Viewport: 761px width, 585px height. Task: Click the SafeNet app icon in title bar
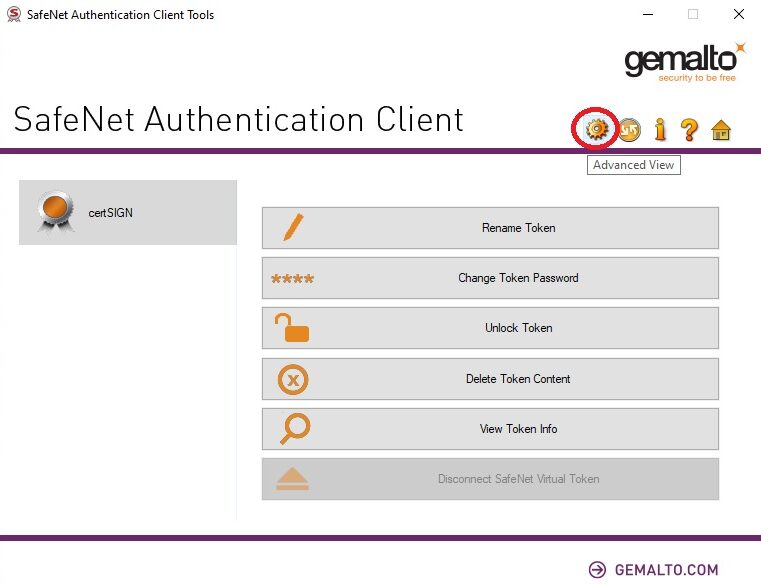13,15
